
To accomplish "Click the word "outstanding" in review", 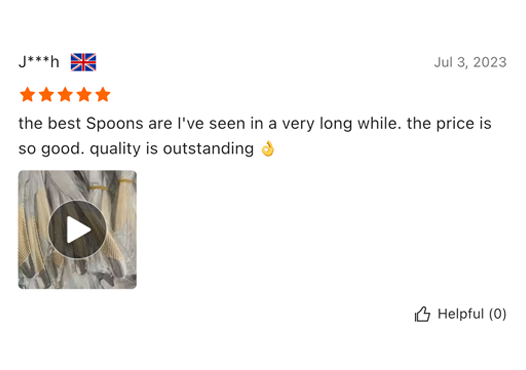I will tap(208, 149).
